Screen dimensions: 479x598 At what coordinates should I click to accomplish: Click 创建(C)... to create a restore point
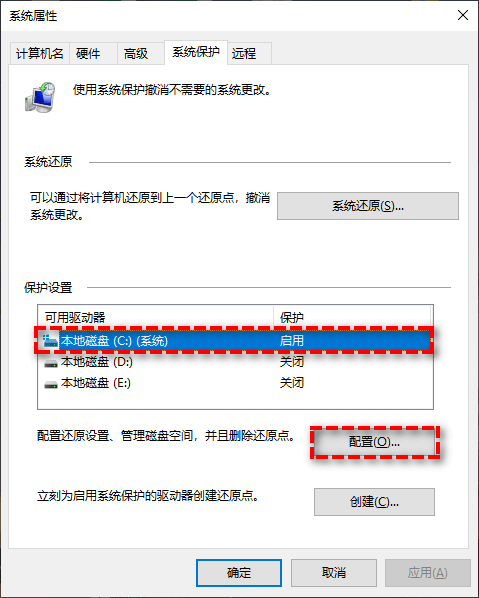point(374,502)
